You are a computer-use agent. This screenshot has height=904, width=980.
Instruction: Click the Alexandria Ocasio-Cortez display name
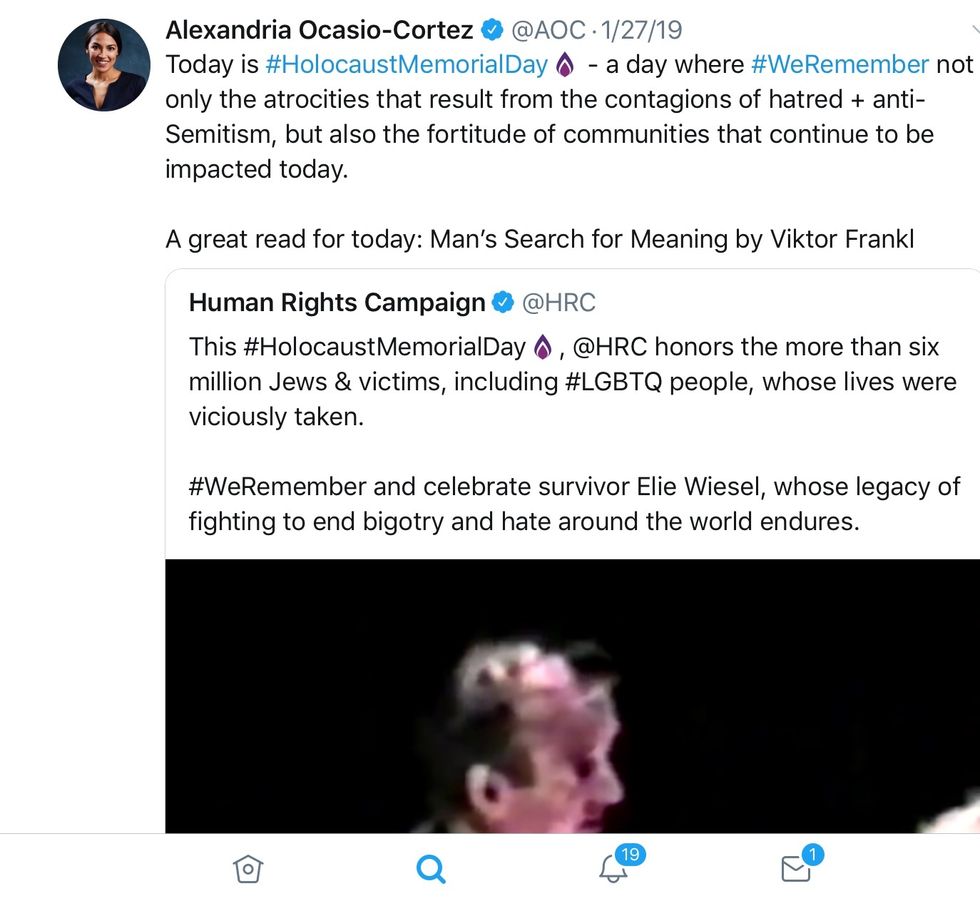coord(319,31)
